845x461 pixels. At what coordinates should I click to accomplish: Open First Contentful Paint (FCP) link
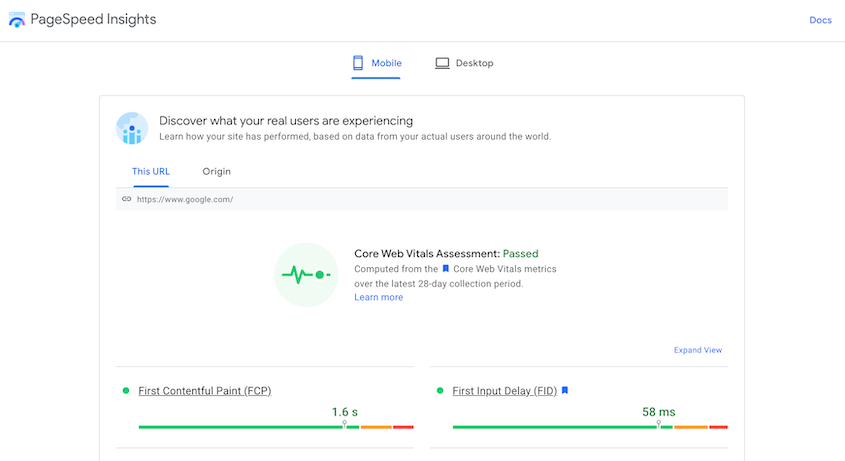[x=205, y=391]
